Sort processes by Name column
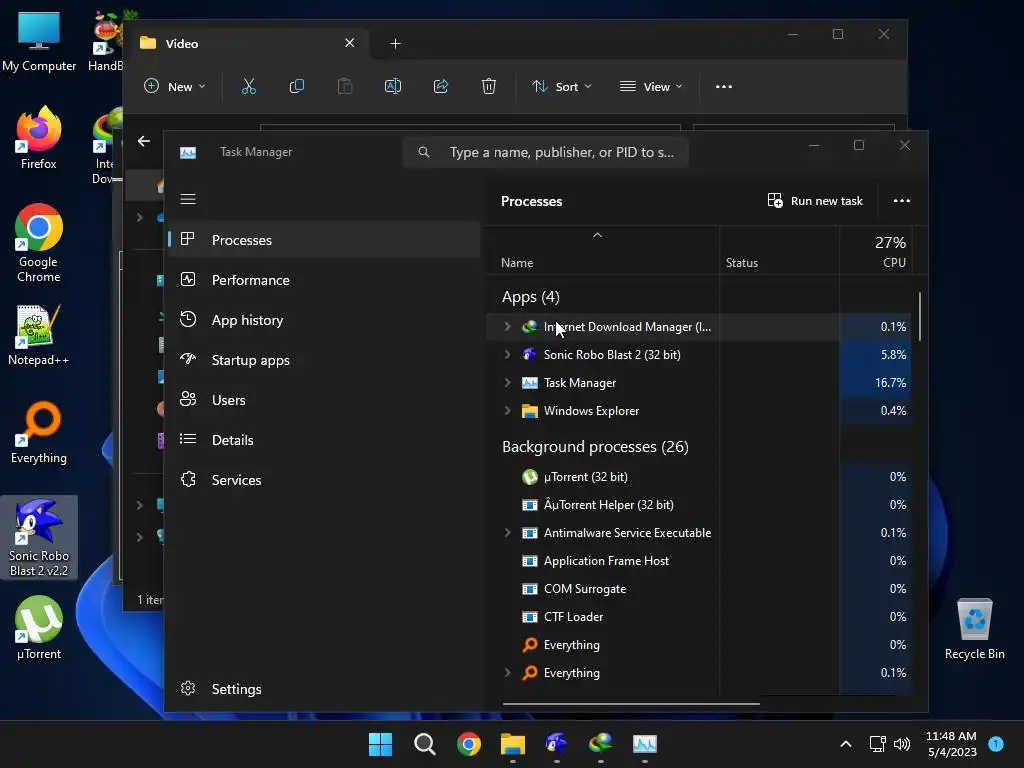The height and width of the screenshot is (768, 1024). point(602,251)
